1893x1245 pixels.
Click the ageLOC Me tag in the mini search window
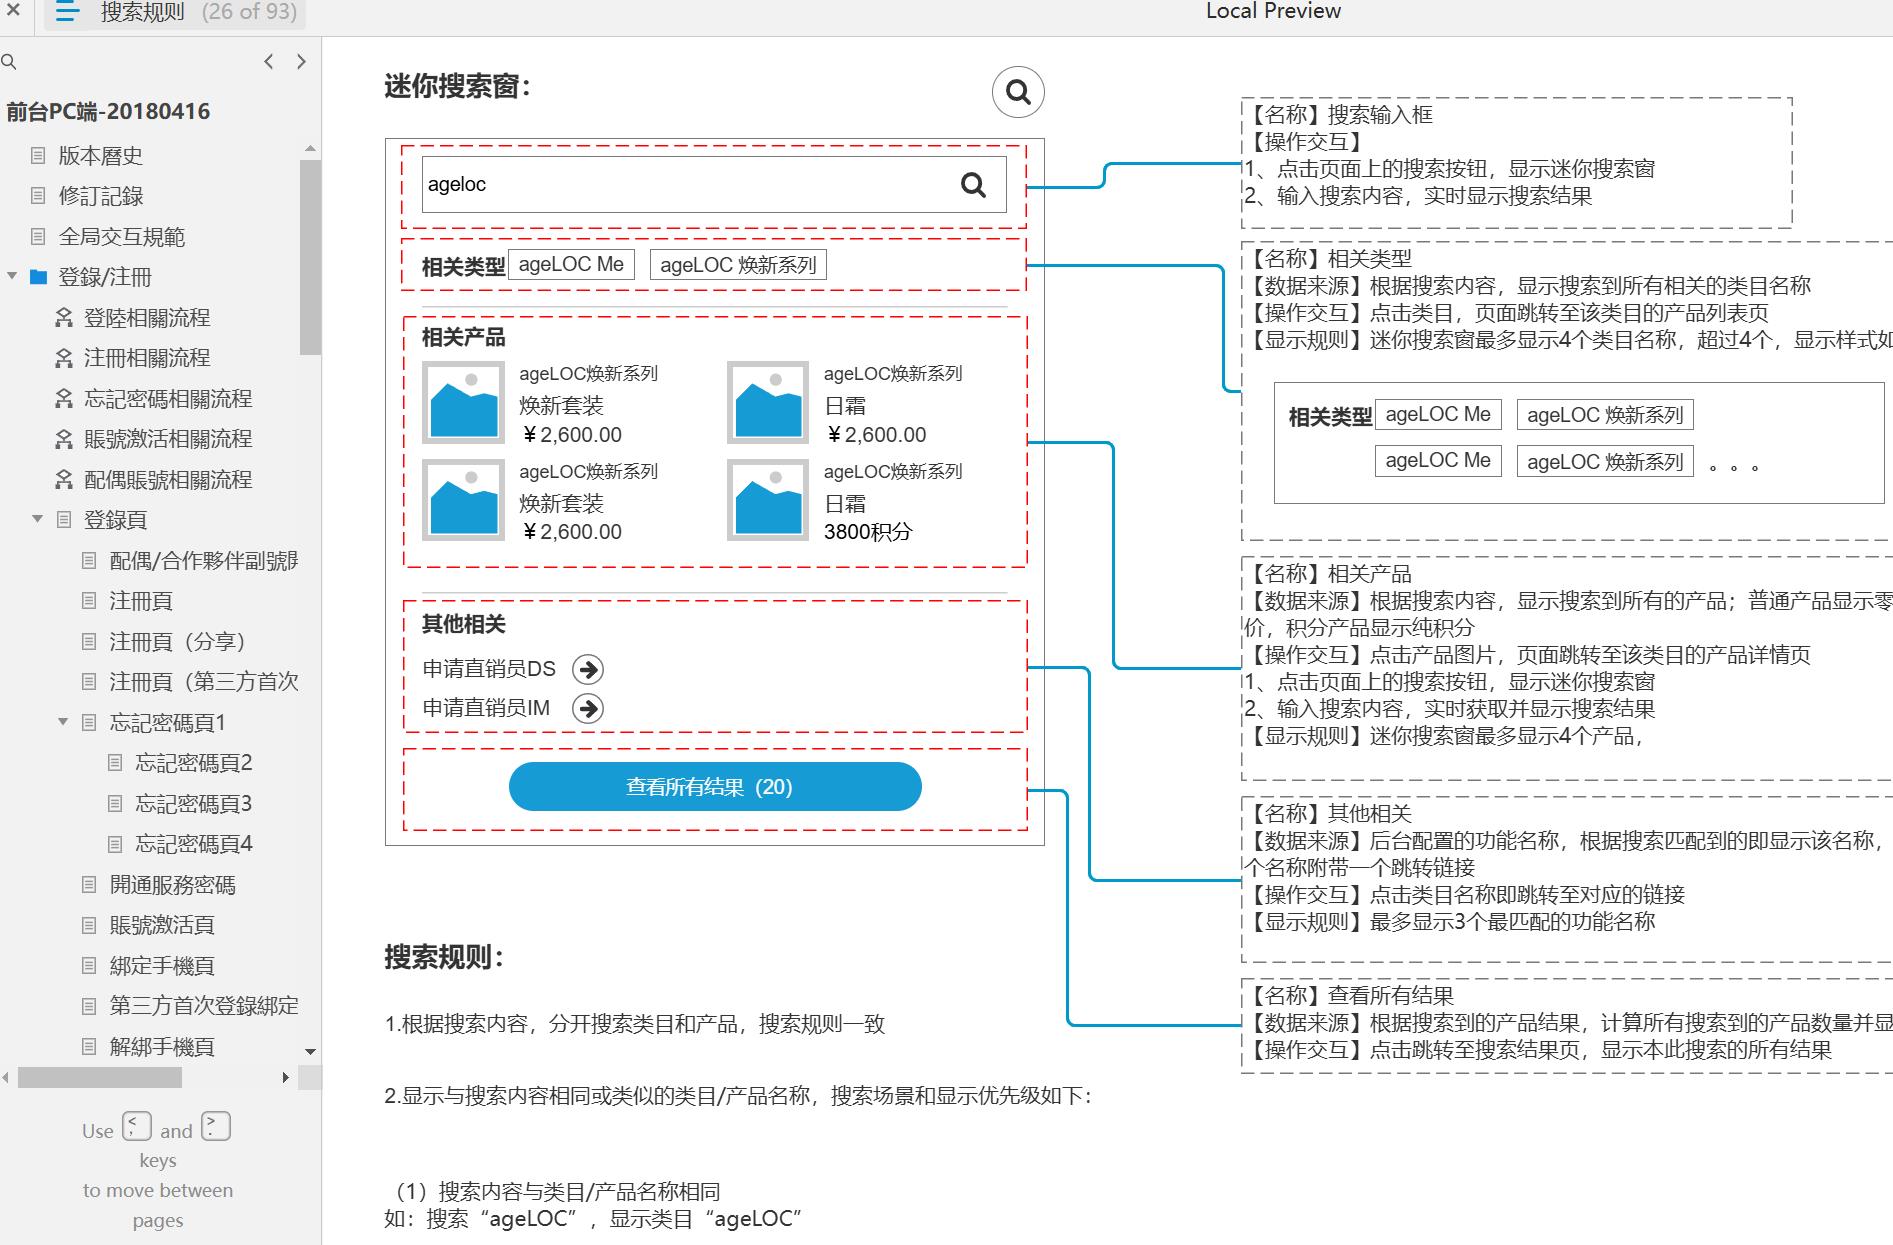coord(571,264)
